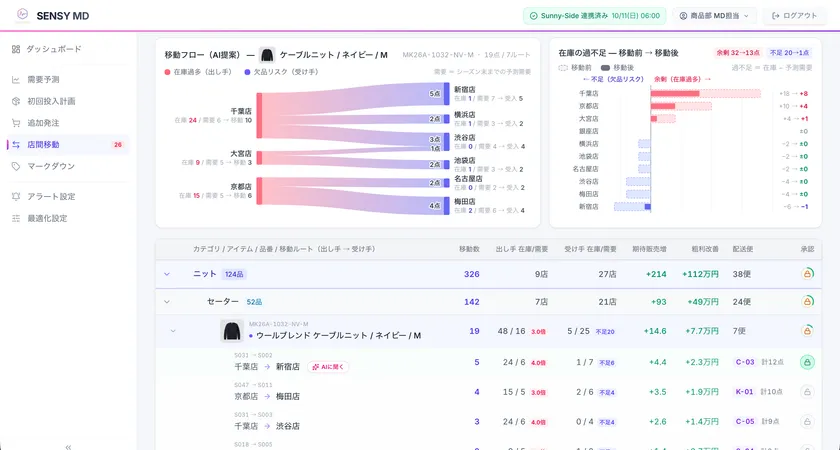Screen dimensions: 840x450
Task: Go to ダッシュボード in the sidebar
Action: 68,49
